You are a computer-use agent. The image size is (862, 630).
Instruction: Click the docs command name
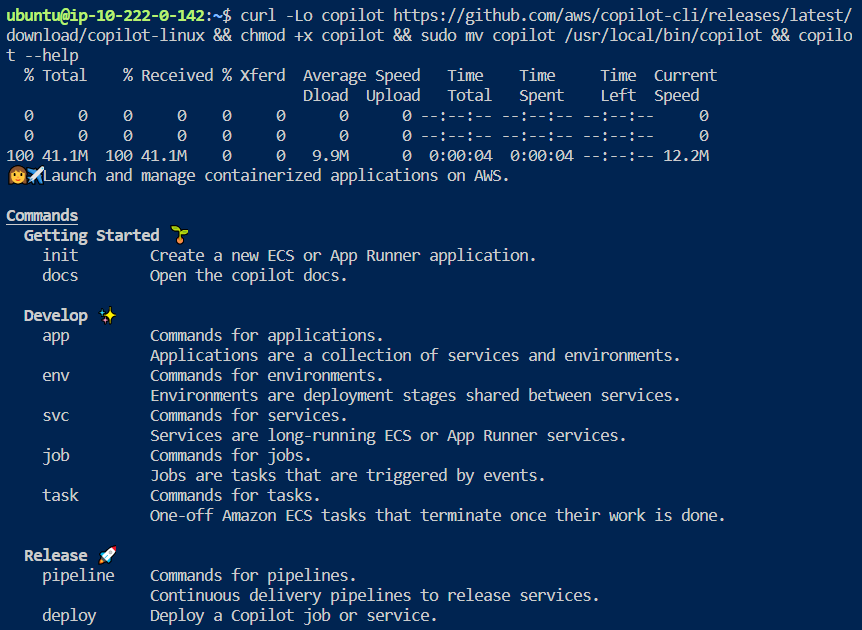[x=60, y=275]
